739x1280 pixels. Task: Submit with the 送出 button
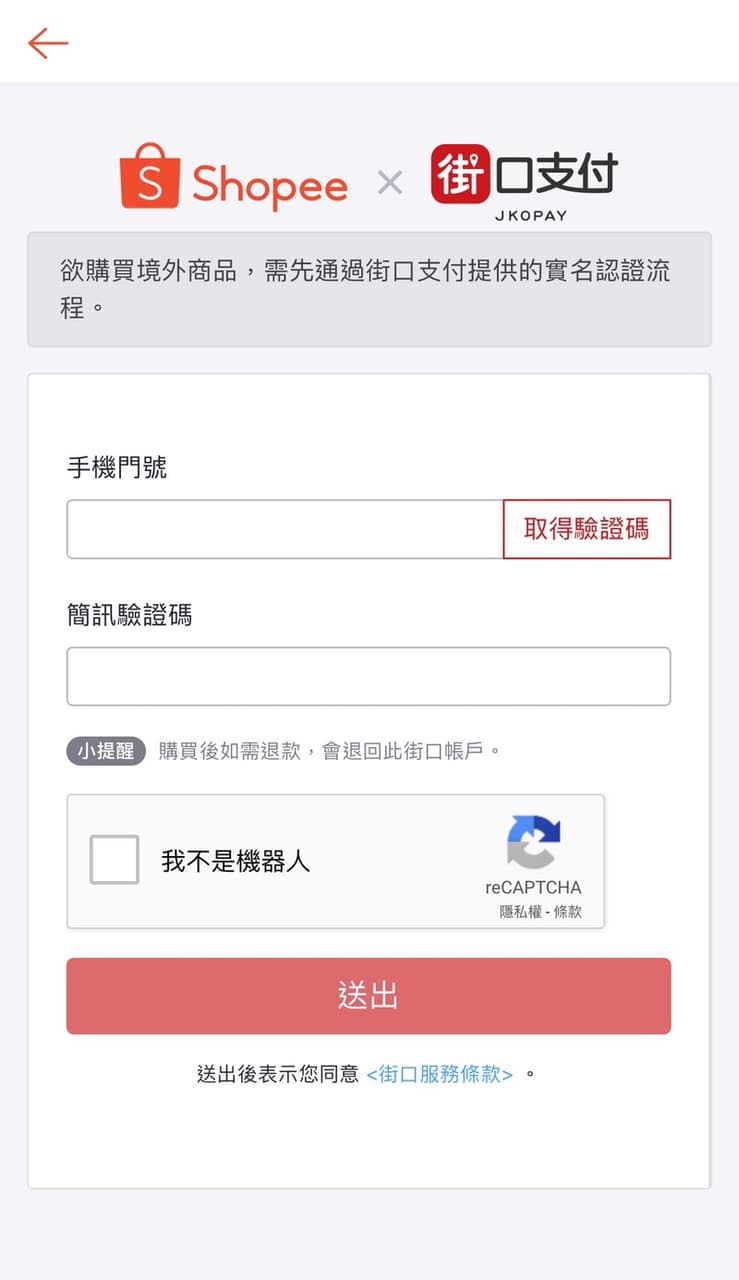coord(368,996)
